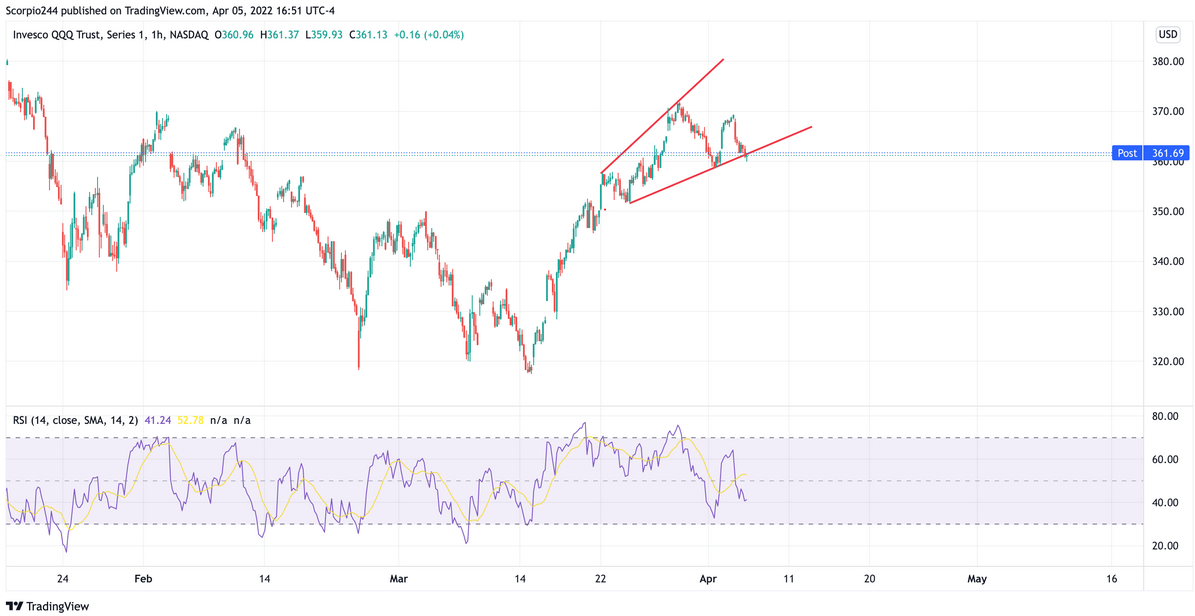Click the Mar date axis label

click(399, 579)
